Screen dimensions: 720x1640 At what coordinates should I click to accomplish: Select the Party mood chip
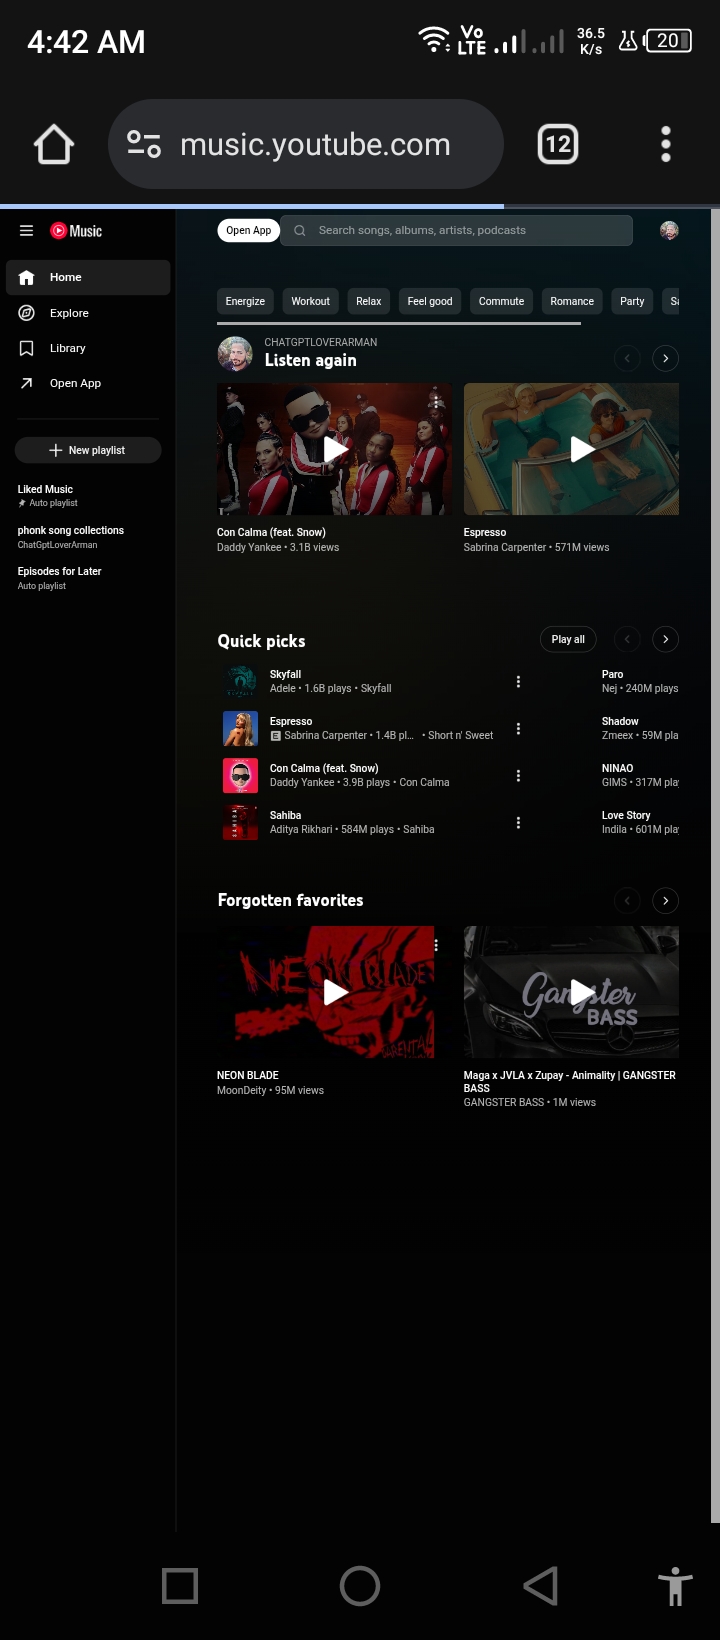(632, 301)
